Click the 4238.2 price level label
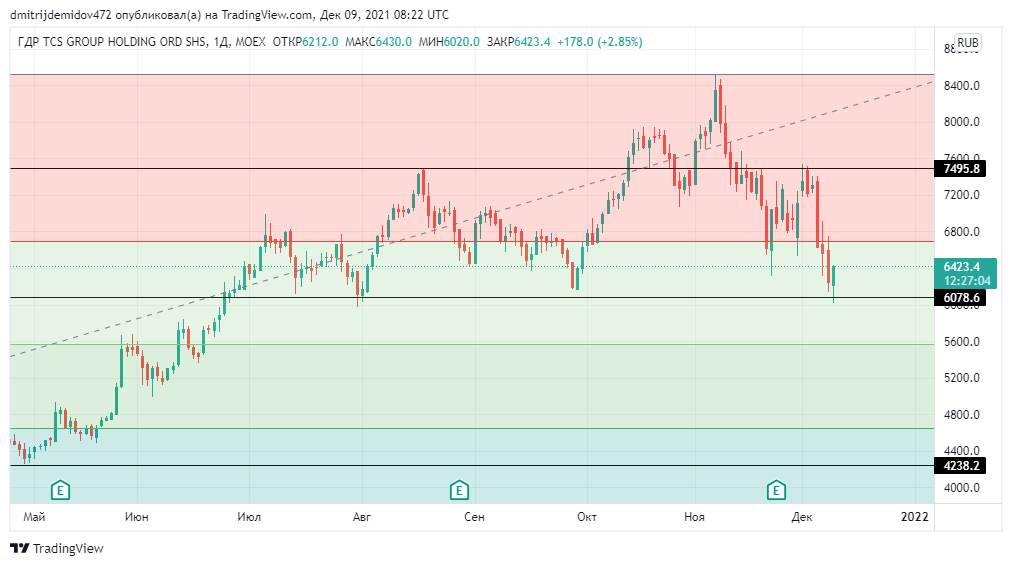 (960, 465)
